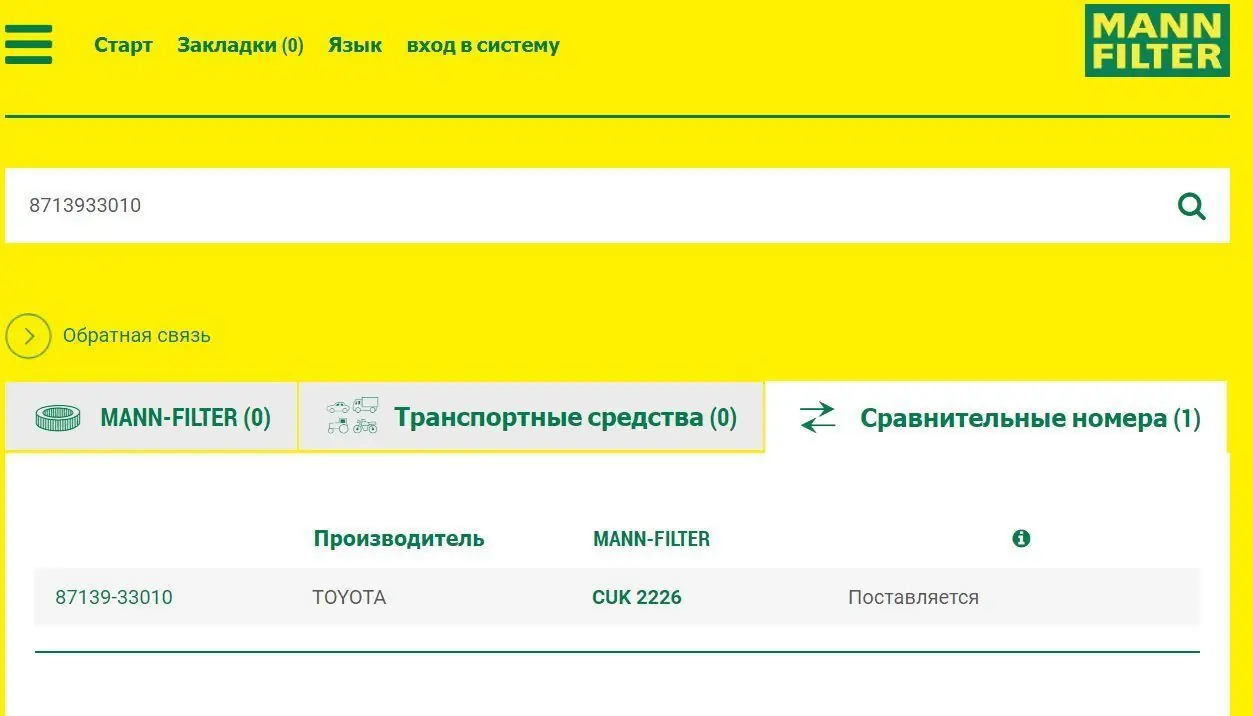Select the Сравнительные номера (1) tab
The image size is (1253, 716).
coord(996,418)
